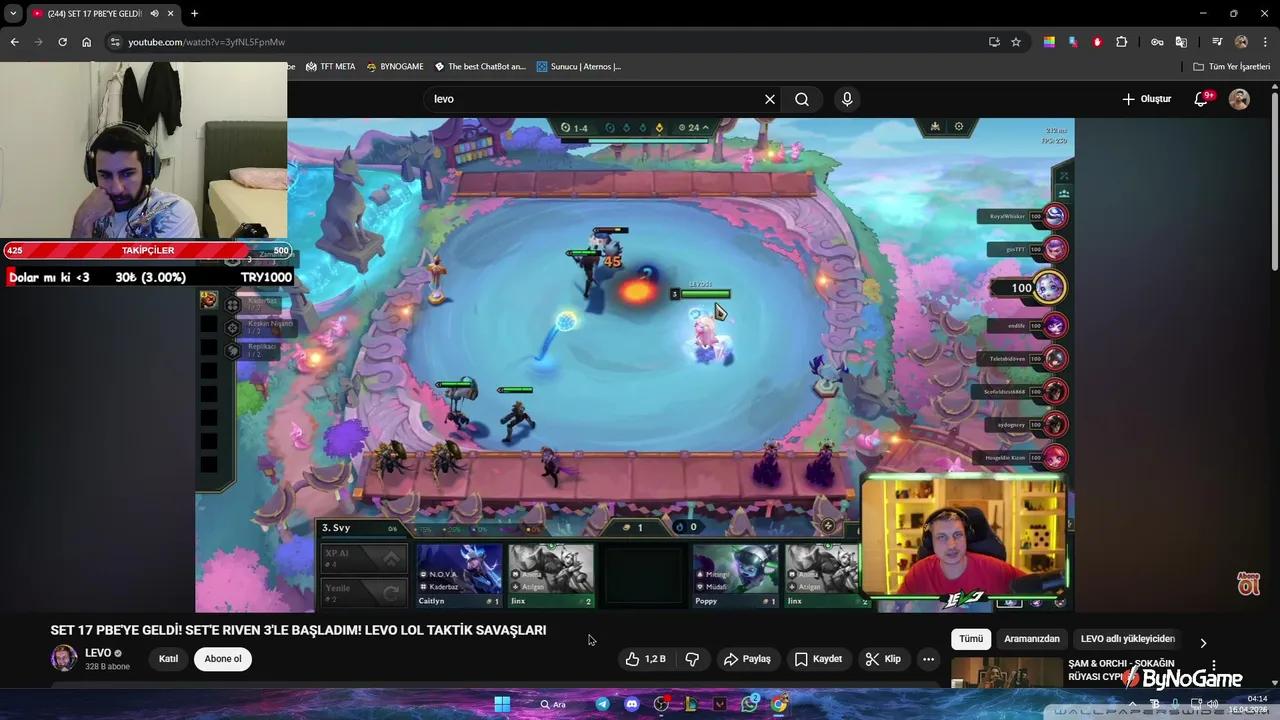Click the taskbar Ara search box
Viewport: 1280px width, 720px height.
[553, 704]
